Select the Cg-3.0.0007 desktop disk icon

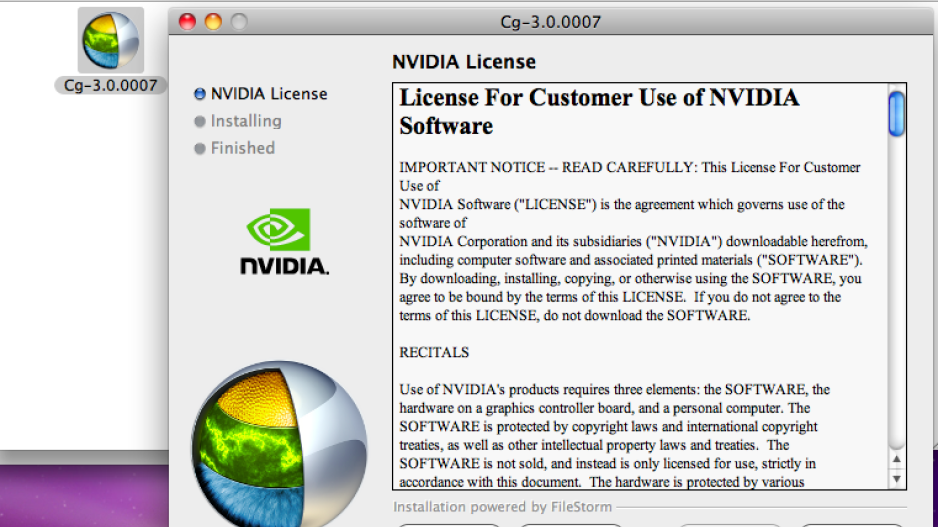click(111, 40)
